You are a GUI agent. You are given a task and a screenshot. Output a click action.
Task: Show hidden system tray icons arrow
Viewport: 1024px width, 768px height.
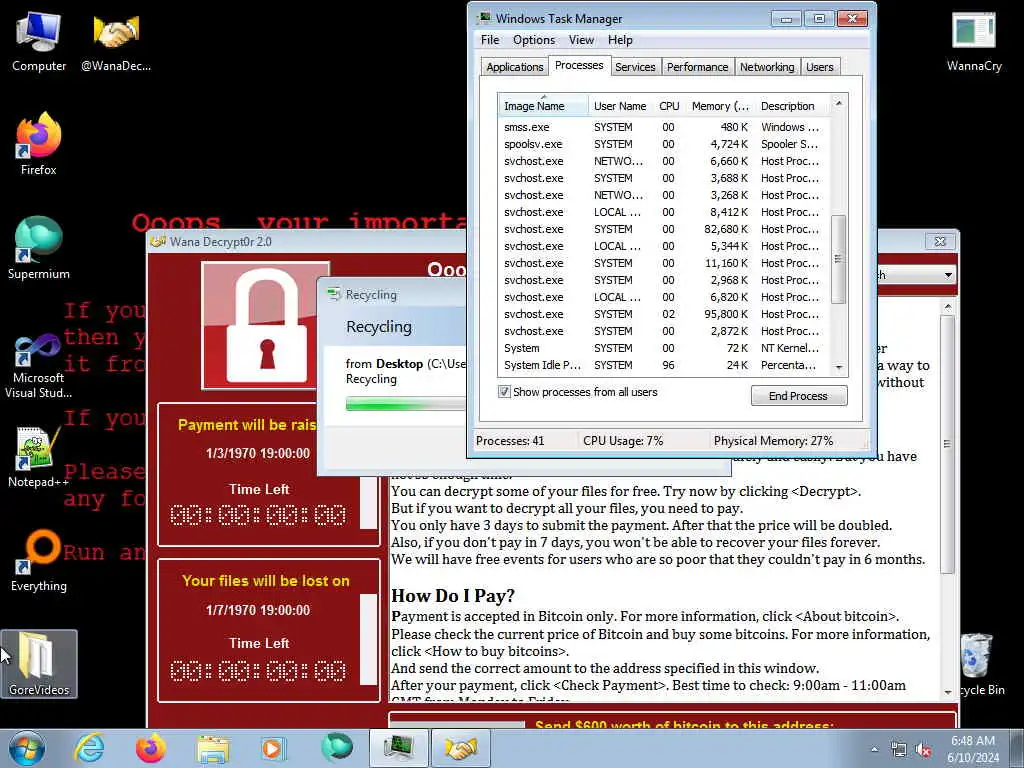[x=874, y=749]
